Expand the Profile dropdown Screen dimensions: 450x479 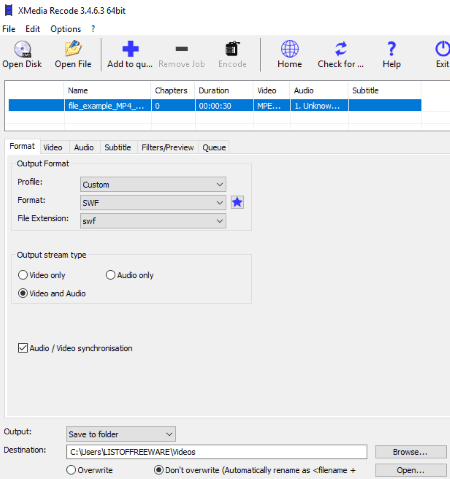pos(153,184)
